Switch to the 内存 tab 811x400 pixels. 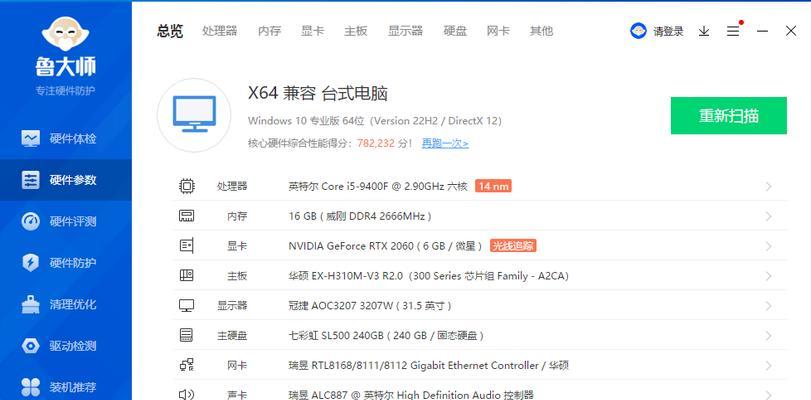[x=269, y=31]
